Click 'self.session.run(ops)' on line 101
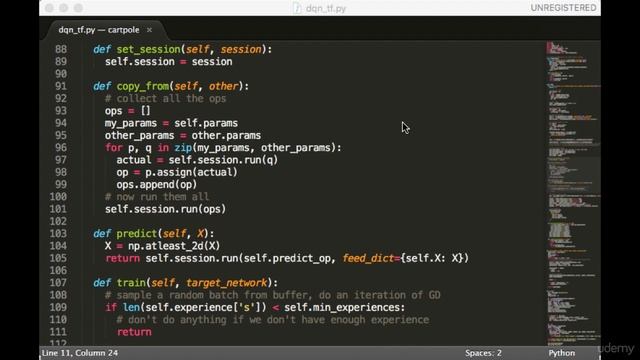This screenshot has width=640, height=360. pyautogui.click(x=165, y=209)
